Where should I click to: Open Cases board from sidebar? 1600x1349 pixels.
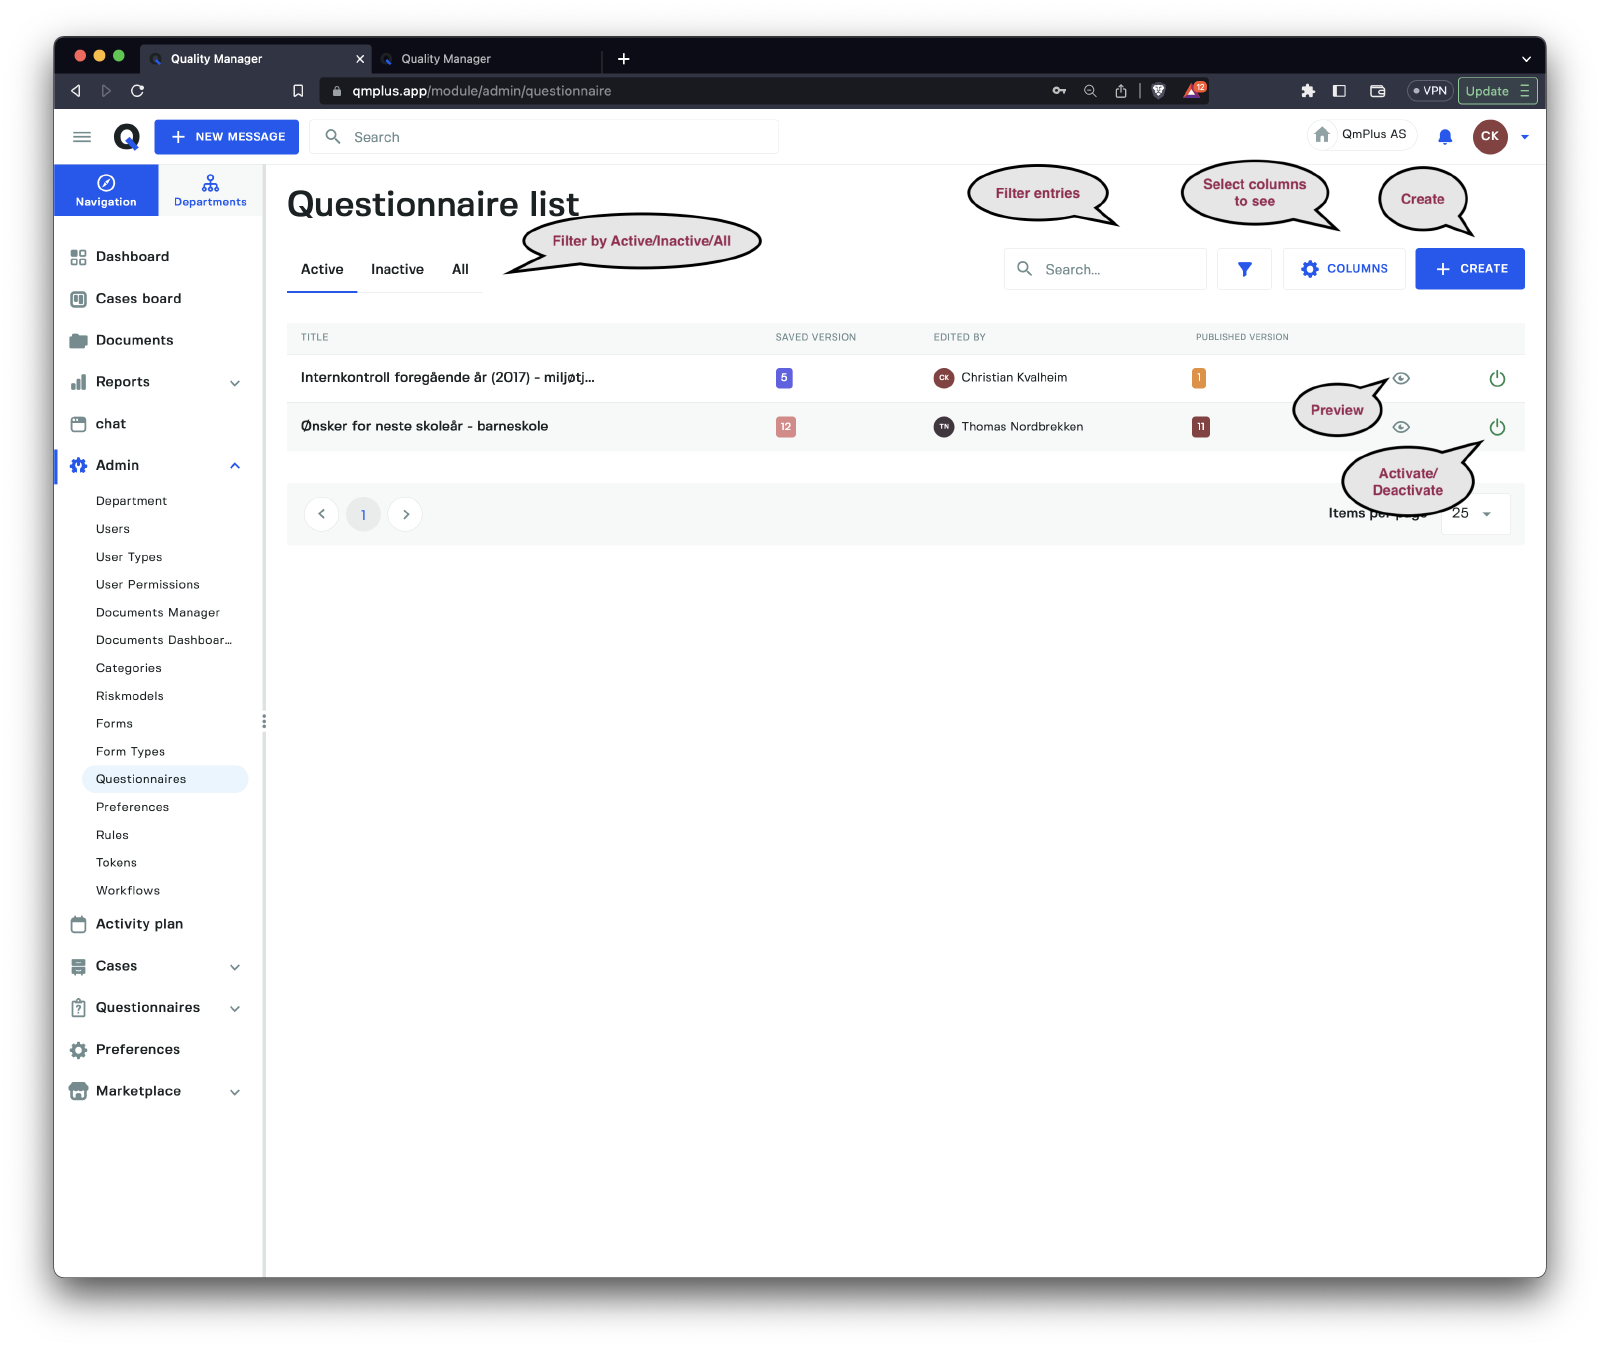click(138, 299)
